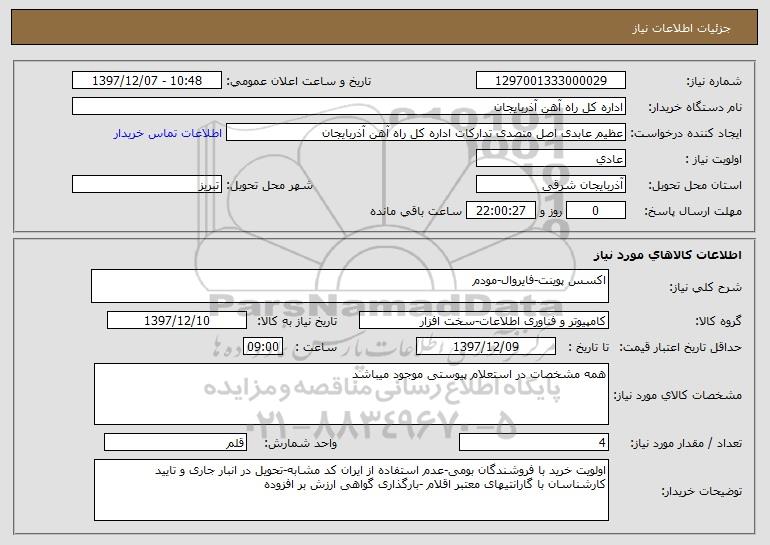Click the label مشخصات کالای مورد نیاز
This screenshot has width=770, height=545.
click(x=678, y=395)
